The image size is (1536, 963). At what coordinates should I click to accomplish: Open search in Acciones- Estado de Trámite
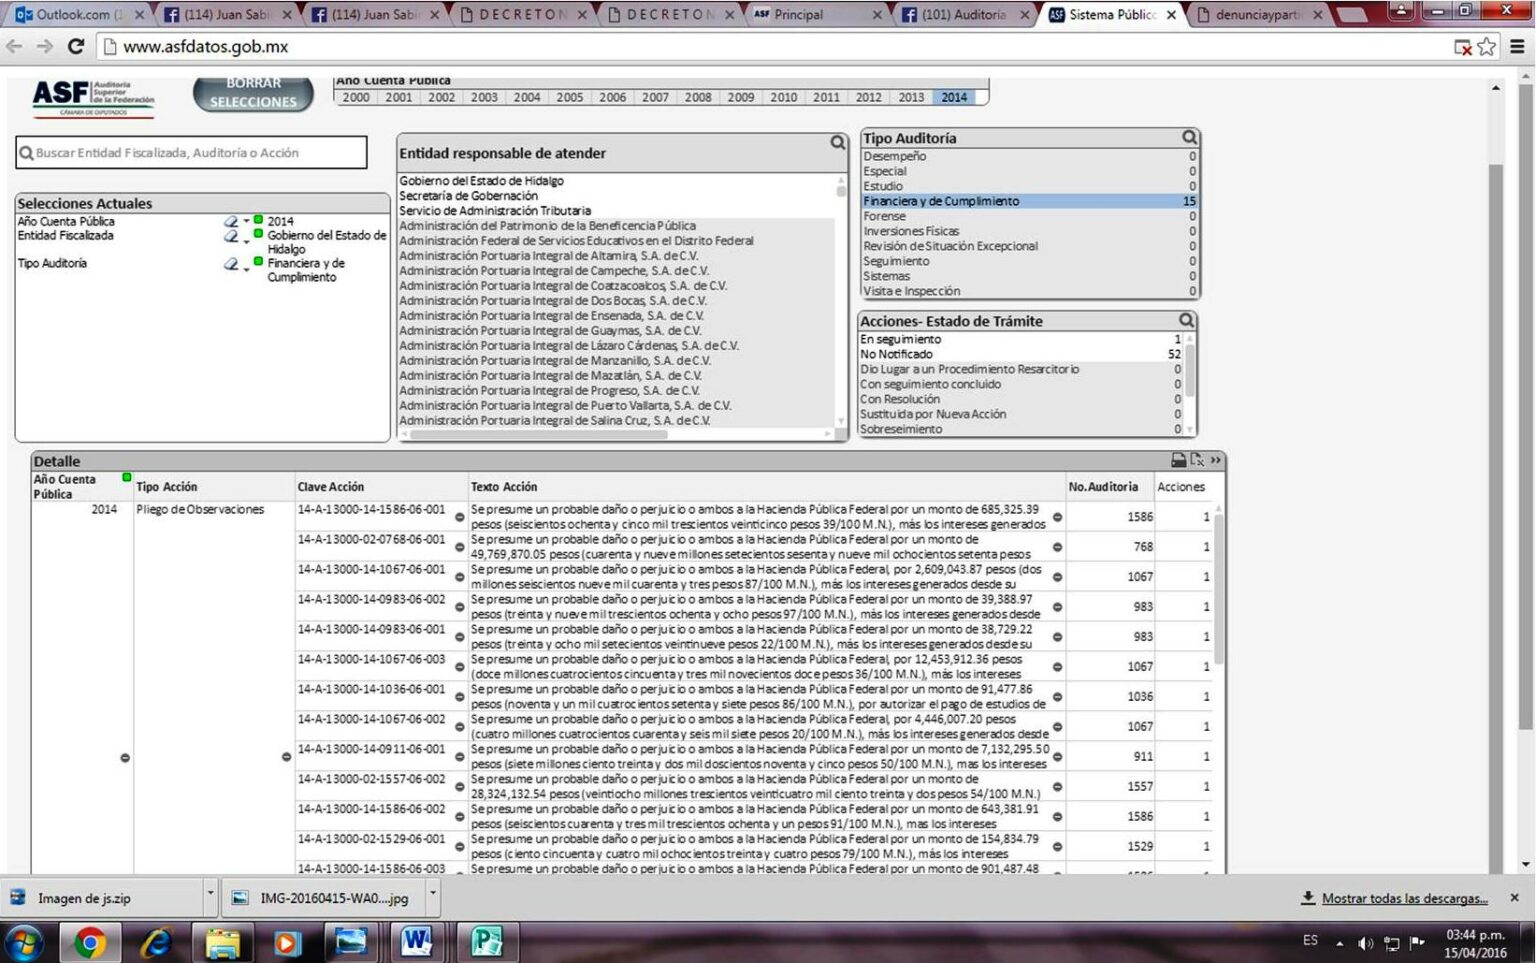(x=1186, y=321)
